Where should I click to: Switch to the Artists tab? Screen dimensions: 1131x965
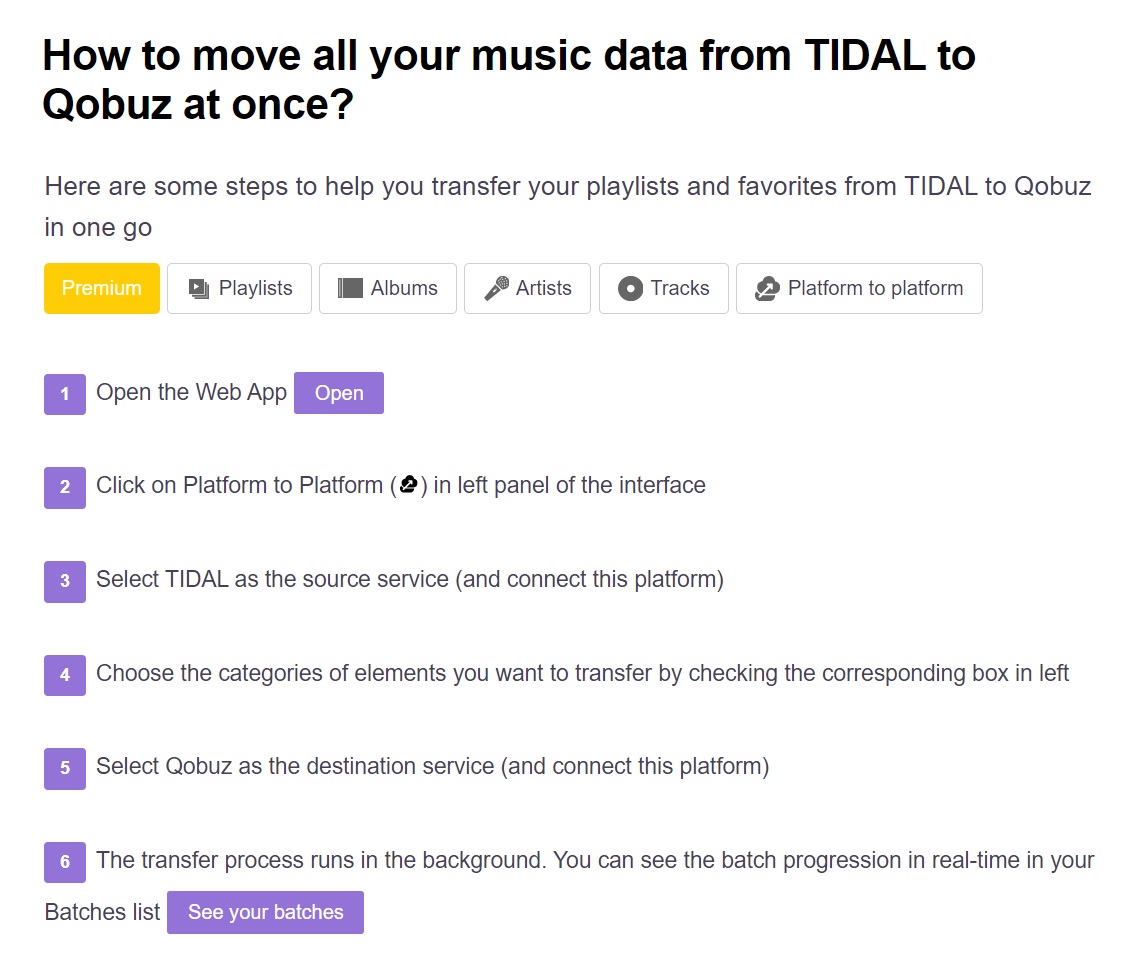(528, 289)
